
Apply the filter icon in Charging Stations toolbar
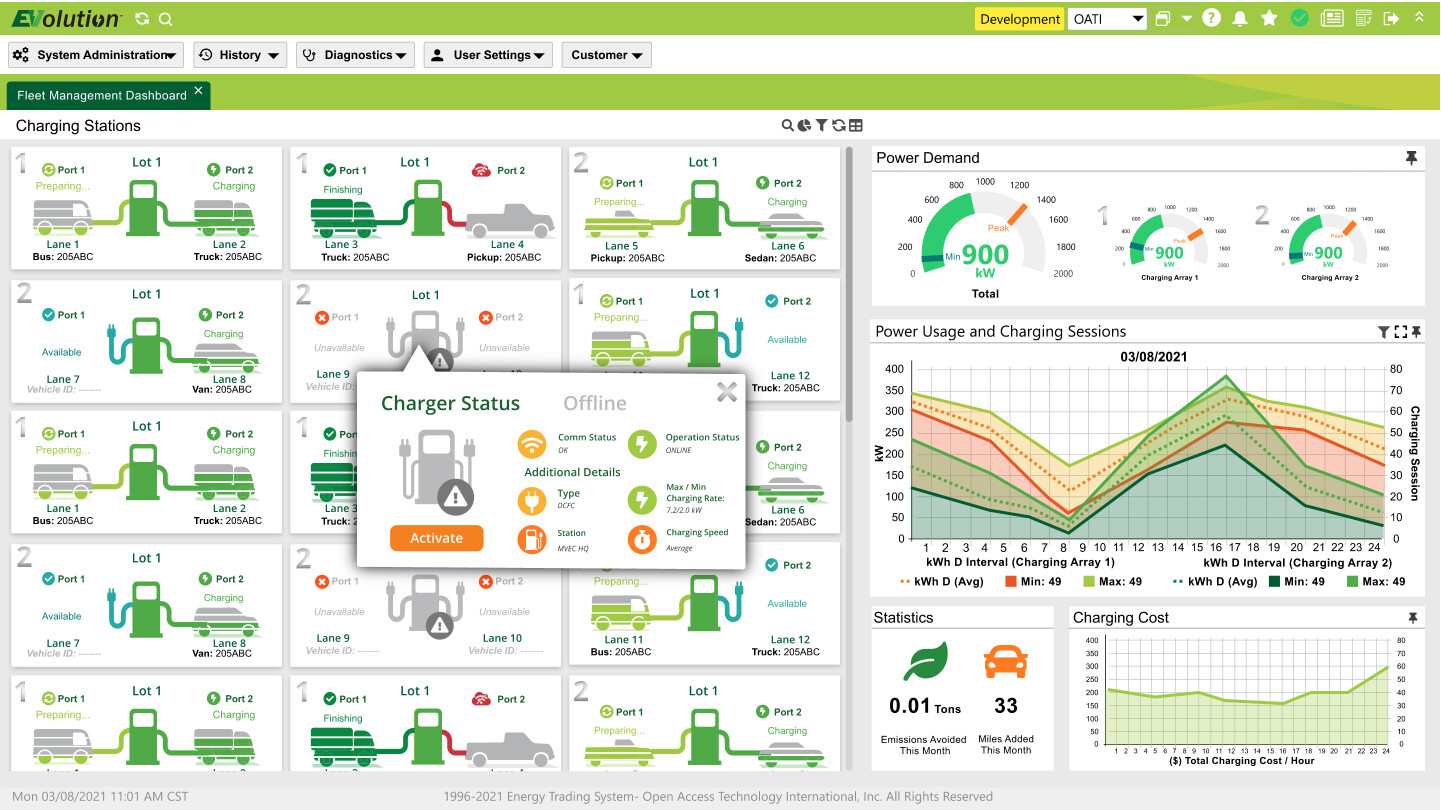pyautogui.click(x=821, y=125)
